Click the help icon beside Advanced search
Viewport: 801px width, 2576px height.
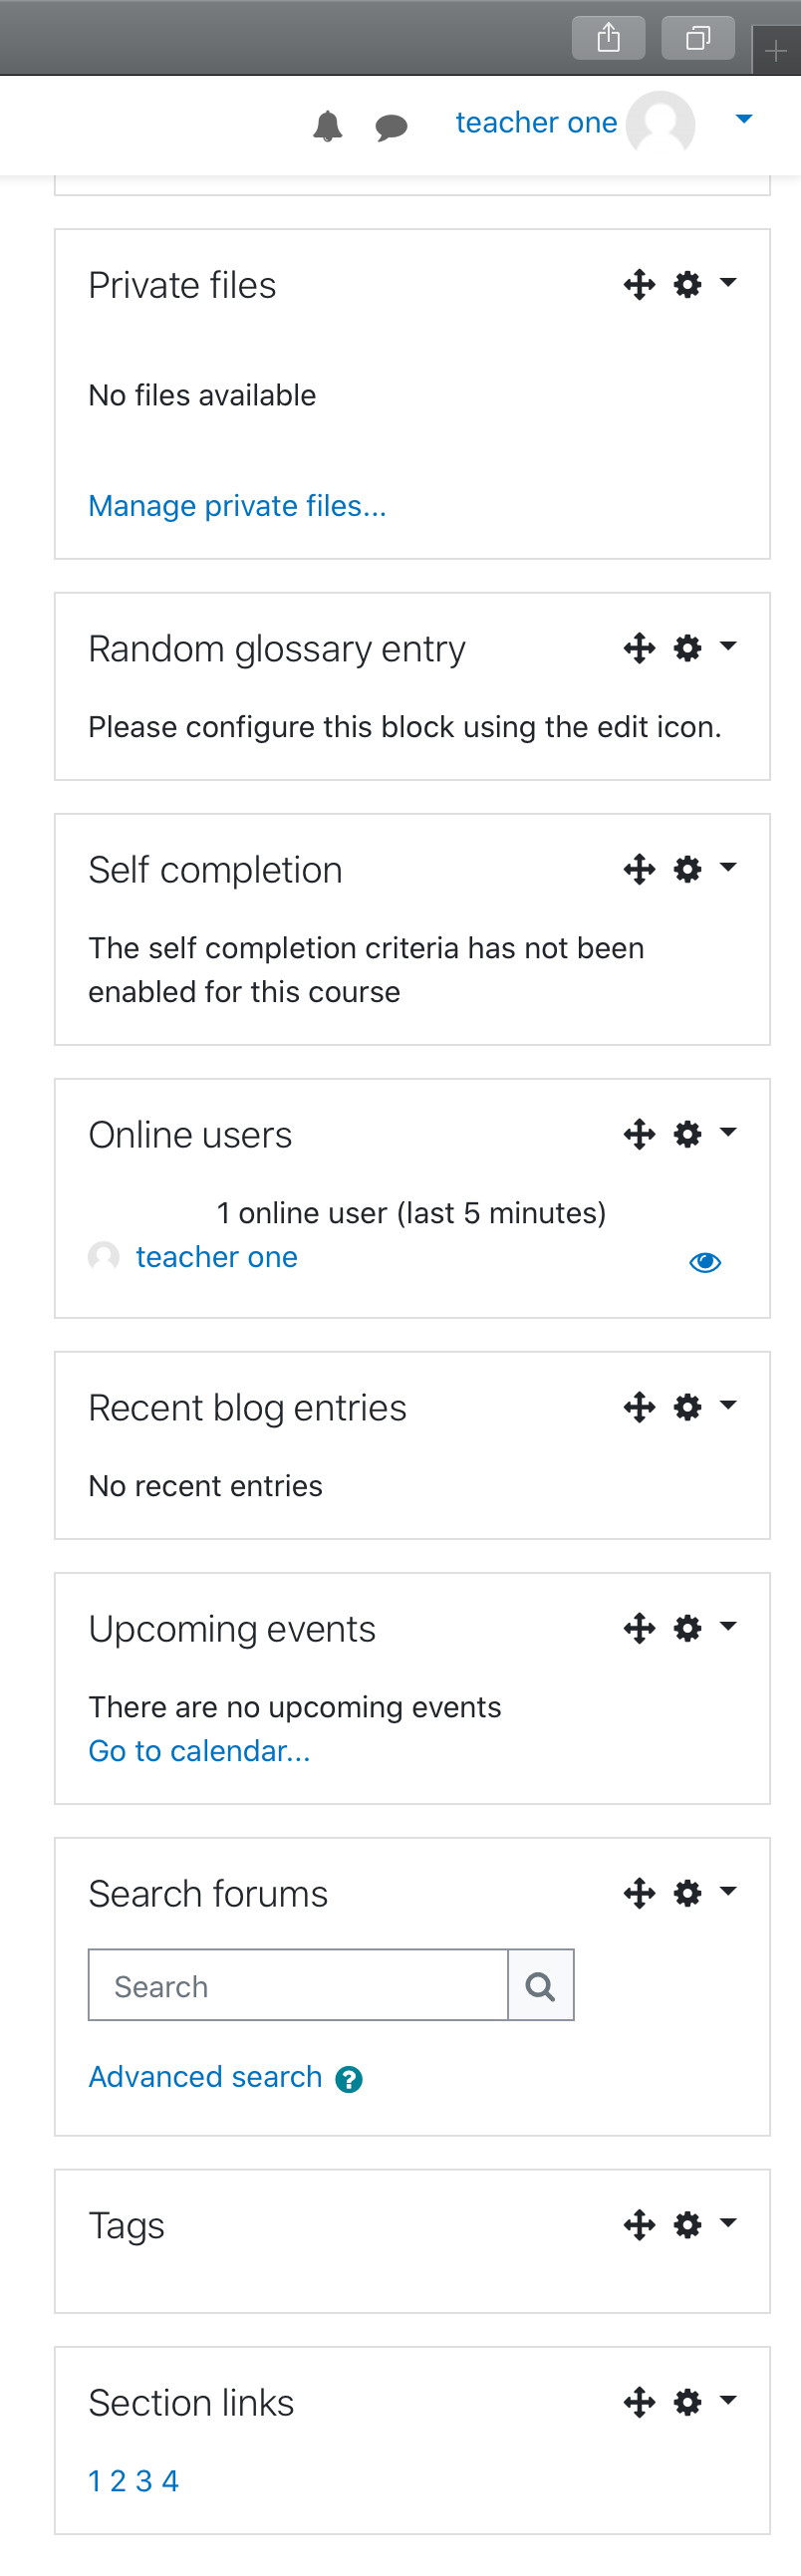pos(349,2080)
